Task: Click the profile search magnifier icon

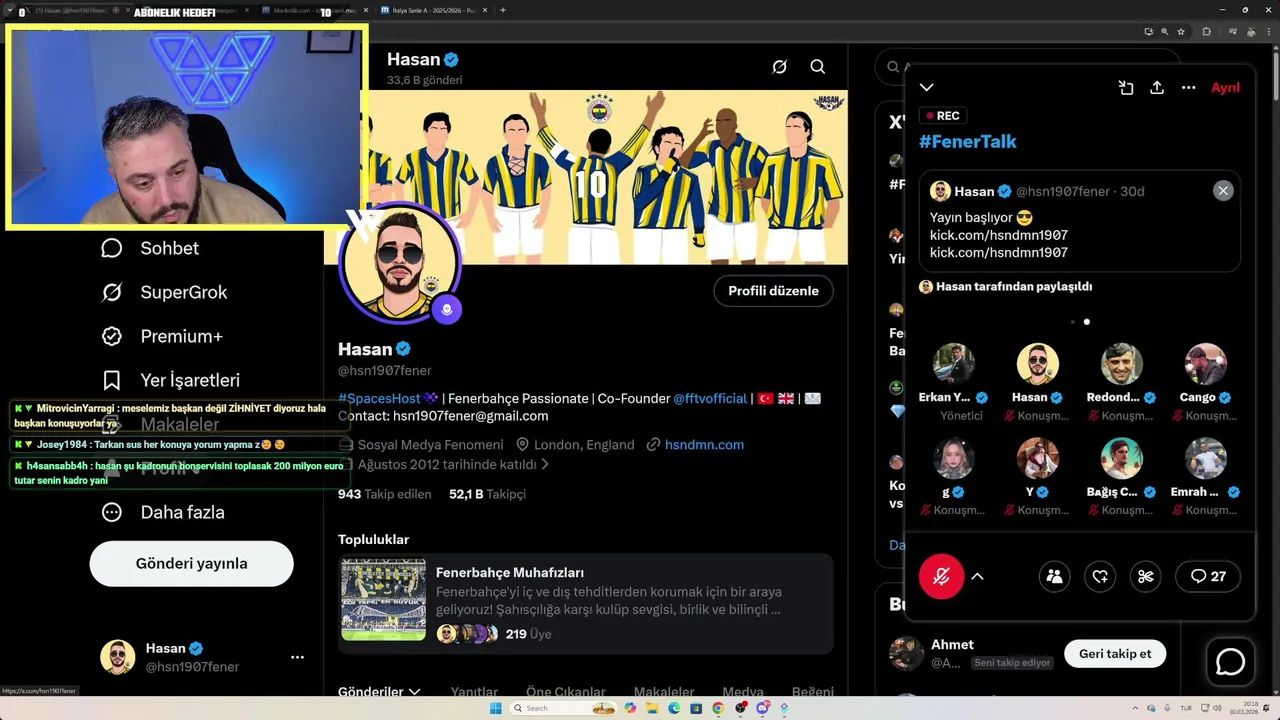Action: coord(818,67)
